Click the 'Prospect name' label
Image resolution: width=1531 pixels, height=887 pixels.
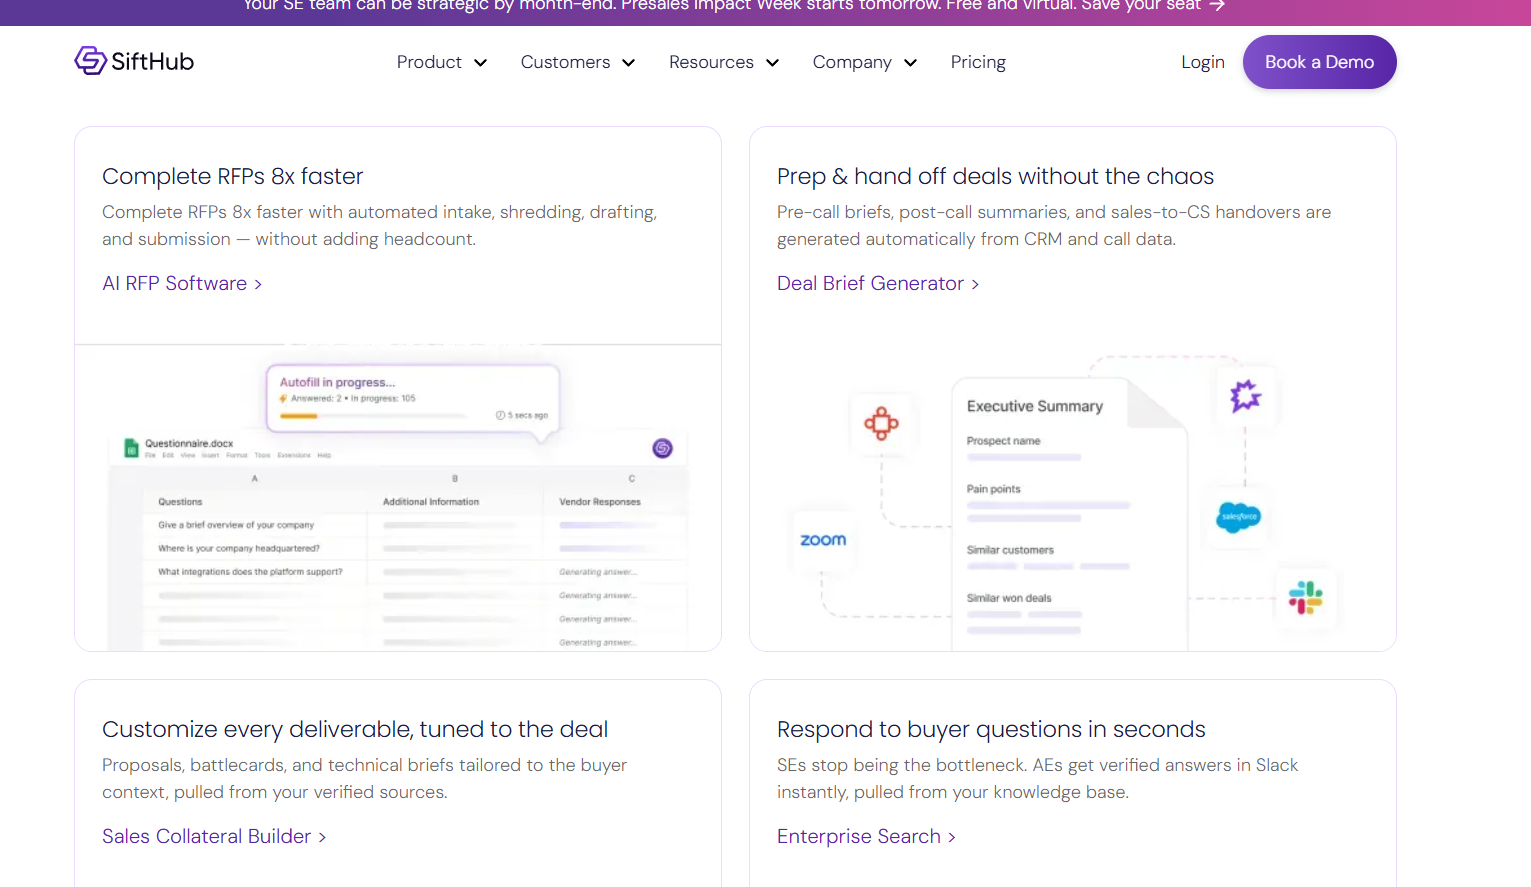(x=1003, y=441)
